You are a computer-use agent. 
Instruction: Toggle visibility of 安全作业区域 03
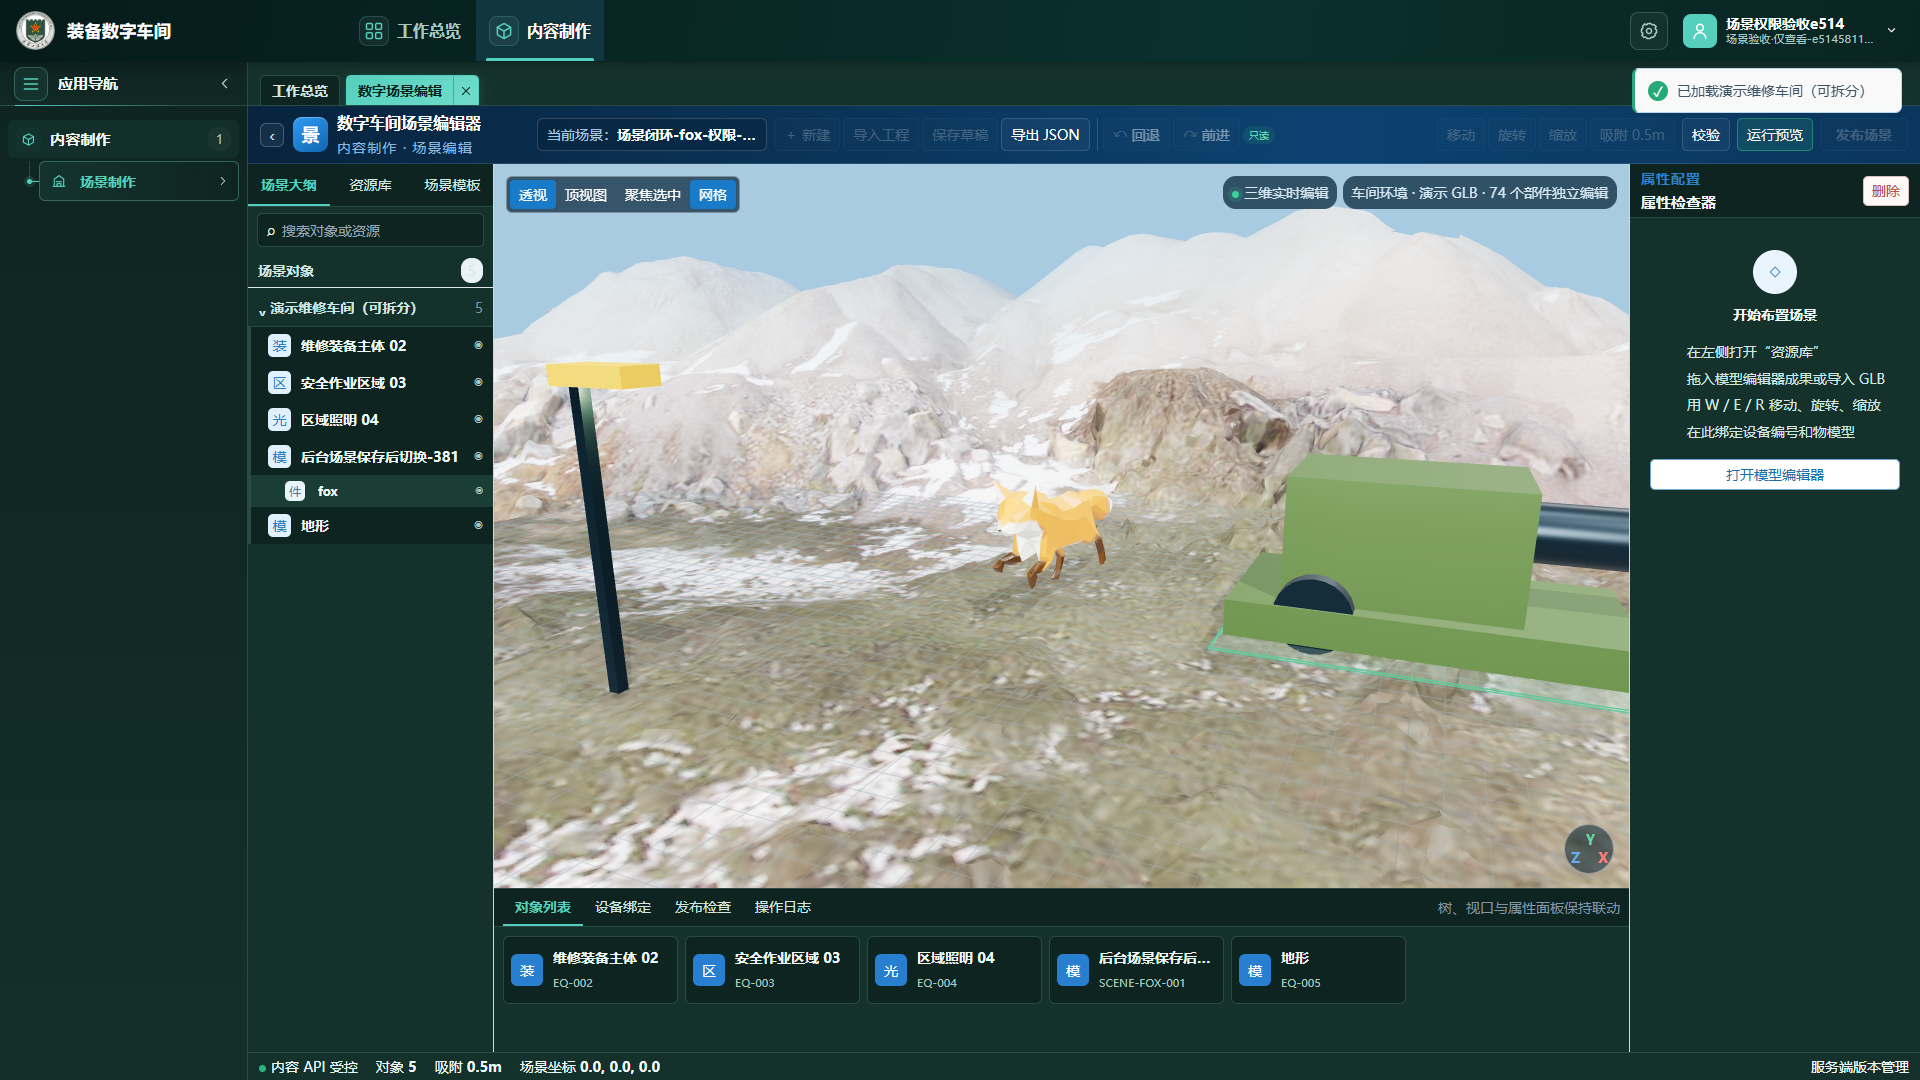pyautogui.click(x=478, y=383)
